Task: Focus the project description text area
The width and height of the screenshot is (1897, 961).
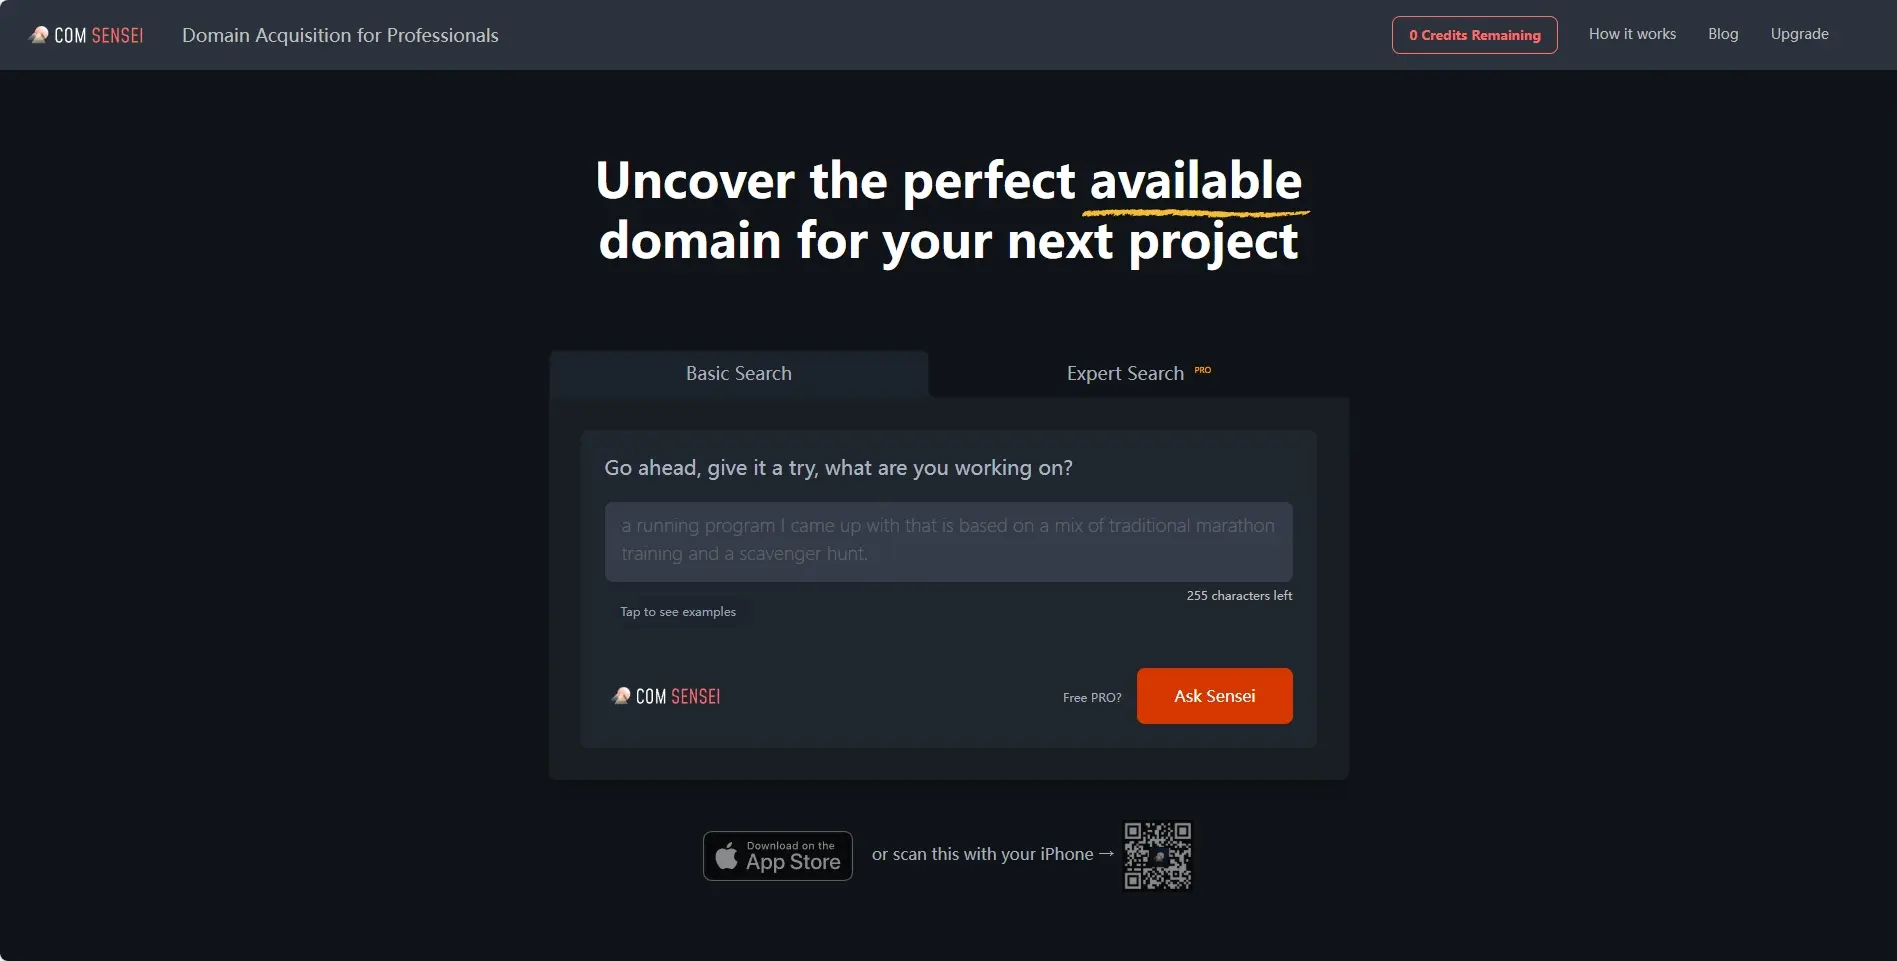Action: tap(948, 541)
